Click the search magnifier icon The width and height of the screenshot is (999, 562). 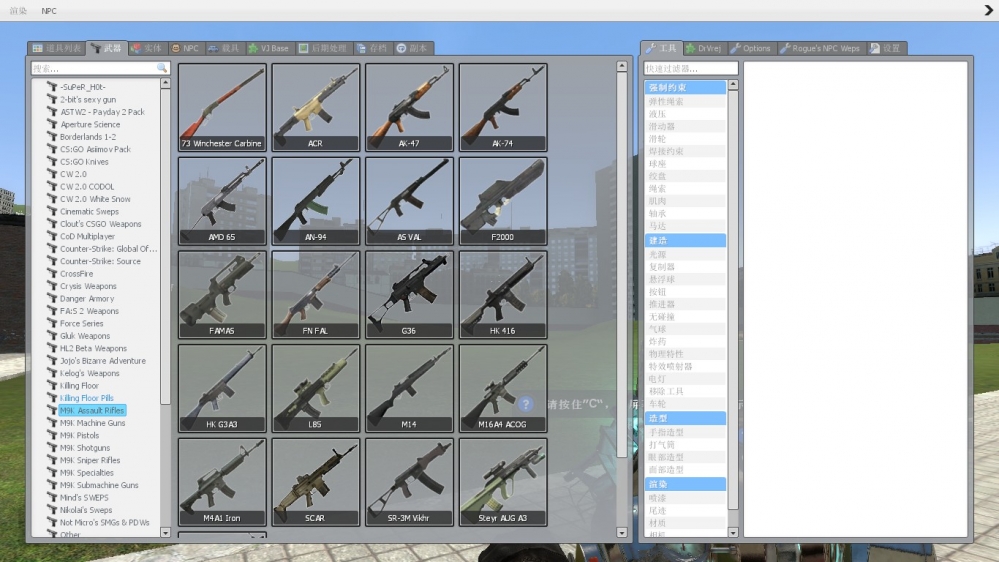pos(162,68)
